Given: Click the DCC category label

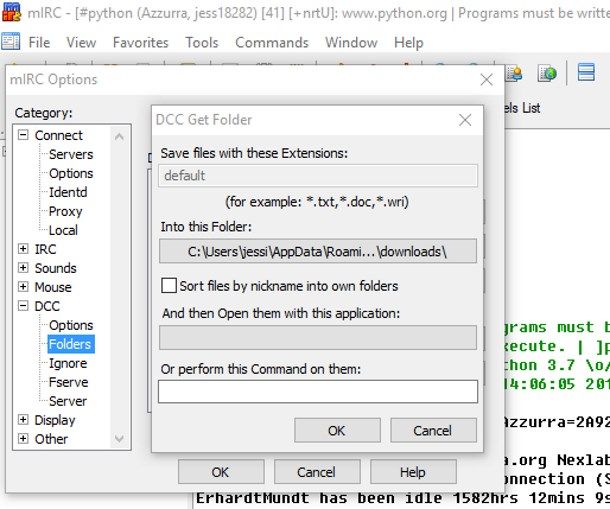Looking at the screenshot, I should click(47, 306).
